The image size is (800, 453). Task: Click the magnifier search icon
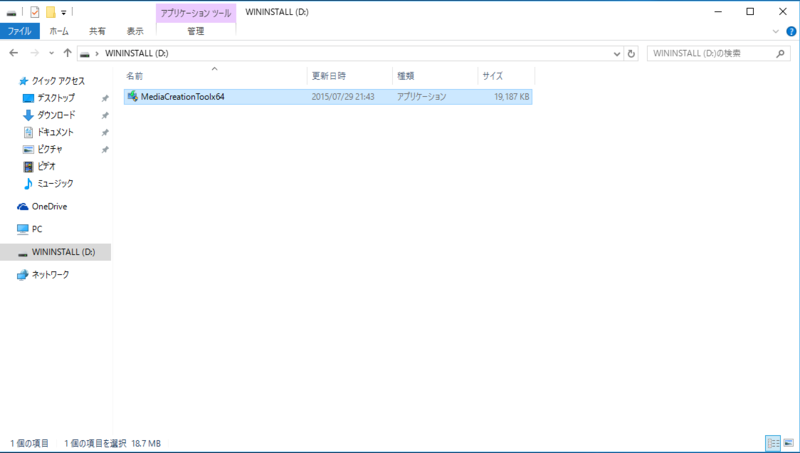tap(780, 54)
